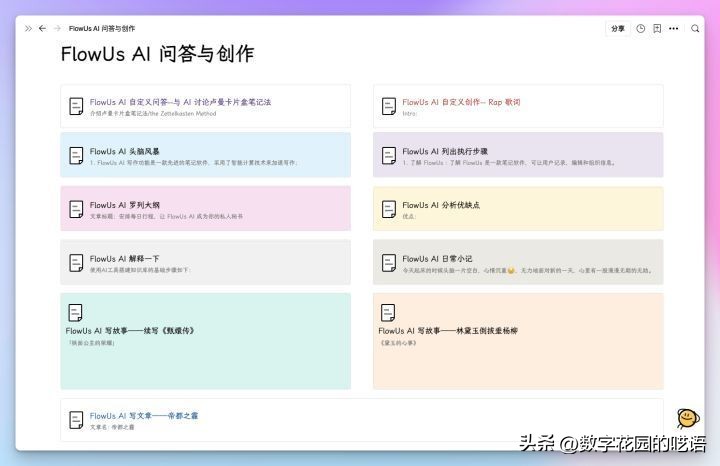Screen dimensions: 720x466
Task: Click page icon of 分析优缺点 card
Action: 388,209
